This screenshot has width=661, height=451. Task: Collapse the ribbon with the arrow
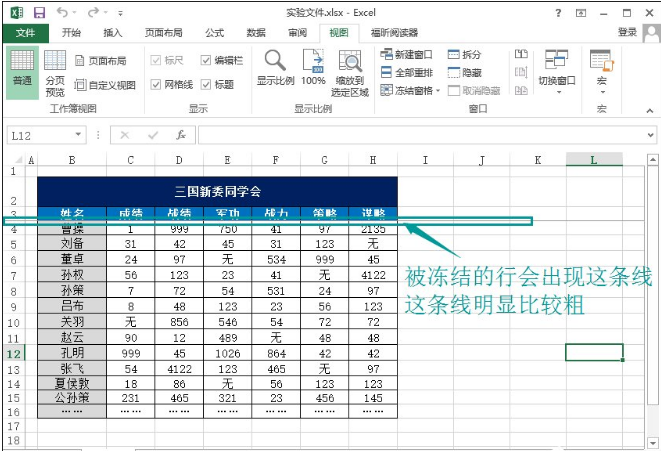[x=650, y=110]
